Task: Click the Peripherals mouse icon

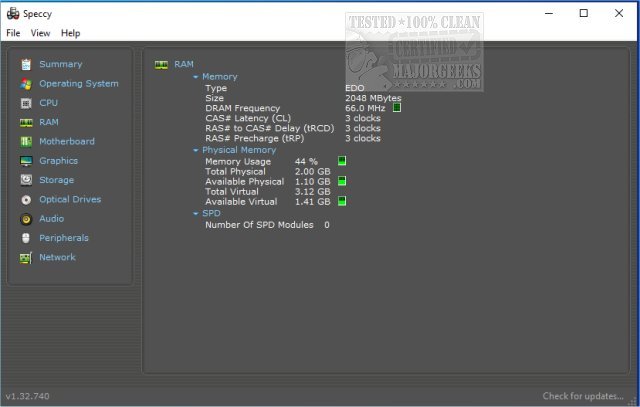Action: pyautogui.click(x=26, y=238)
